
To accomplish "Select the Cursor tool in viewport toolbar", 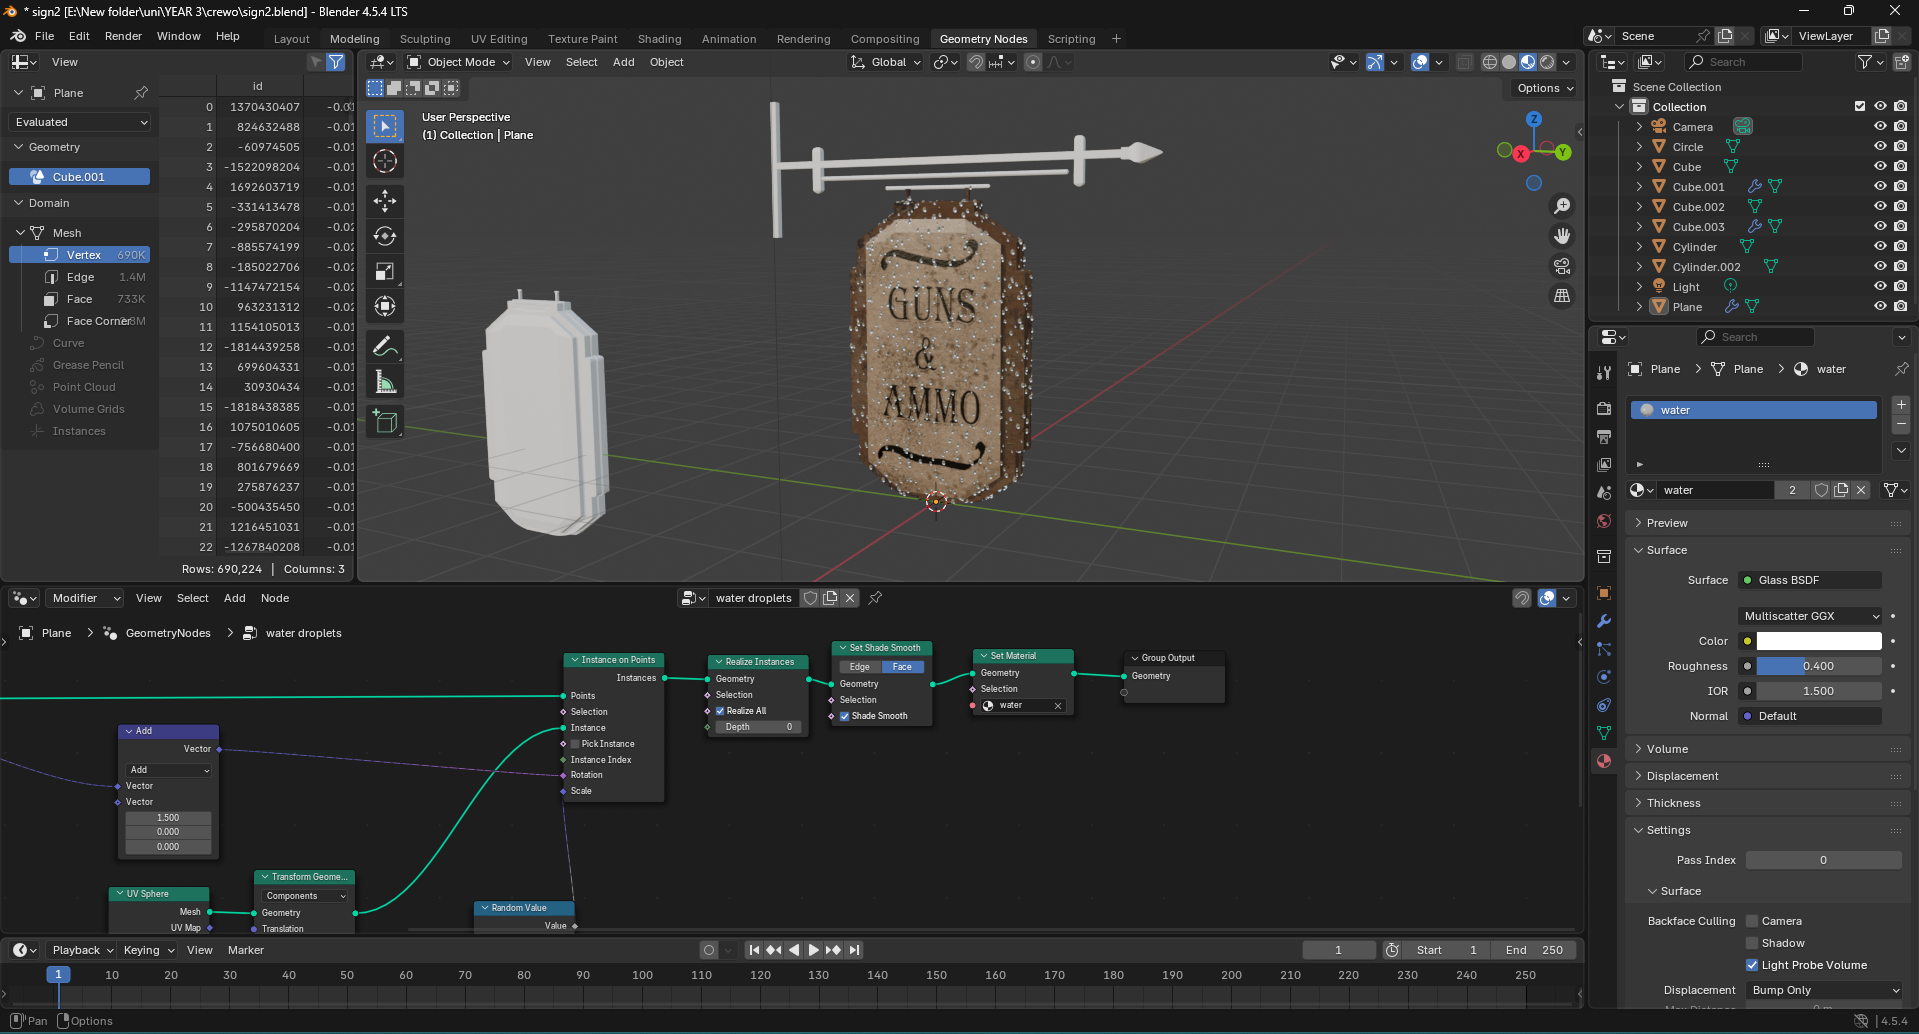I will tap(385, 161).
